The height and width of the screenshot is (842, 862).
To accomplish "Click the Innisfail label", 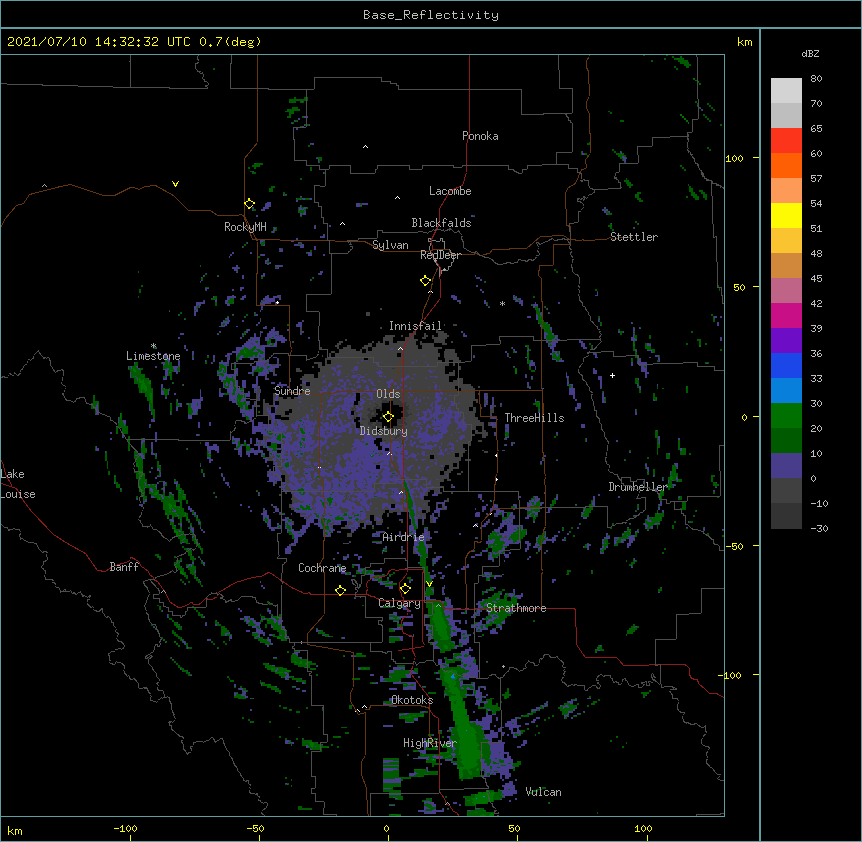I will [x=415, y=326].
